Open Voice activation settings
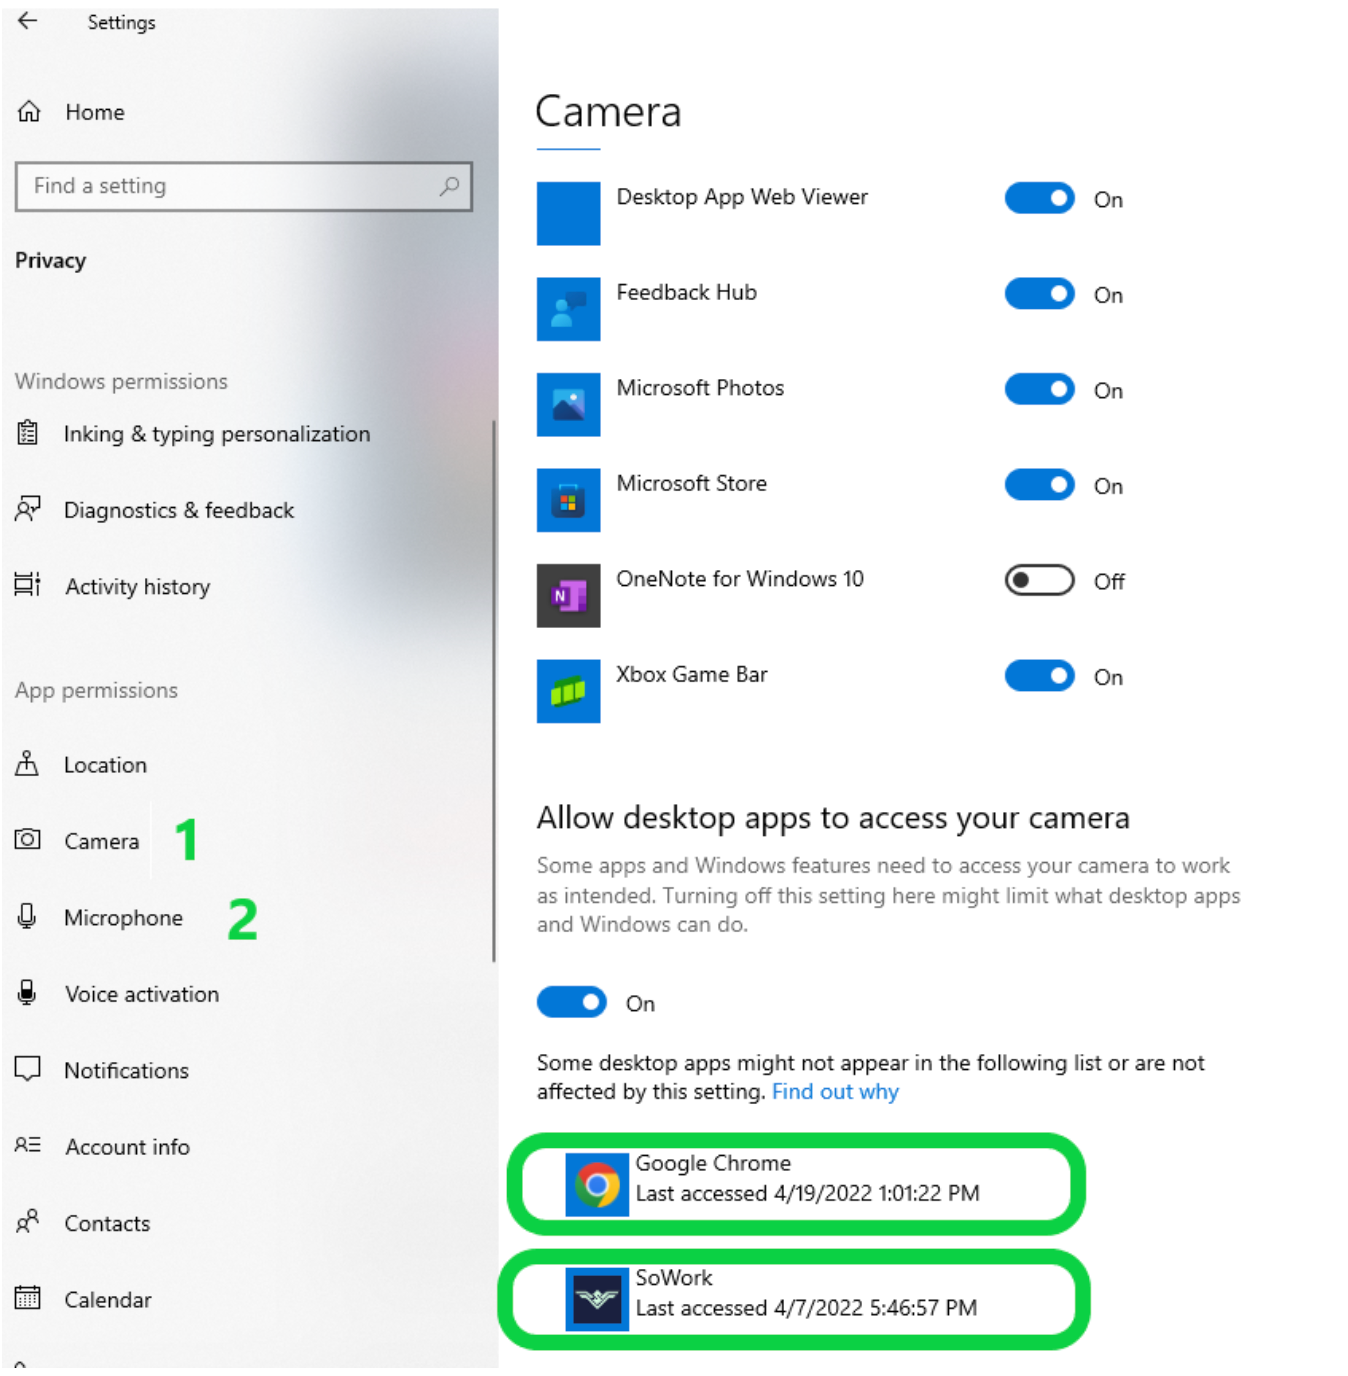The image size is (1348, 1376). [142, 994]
